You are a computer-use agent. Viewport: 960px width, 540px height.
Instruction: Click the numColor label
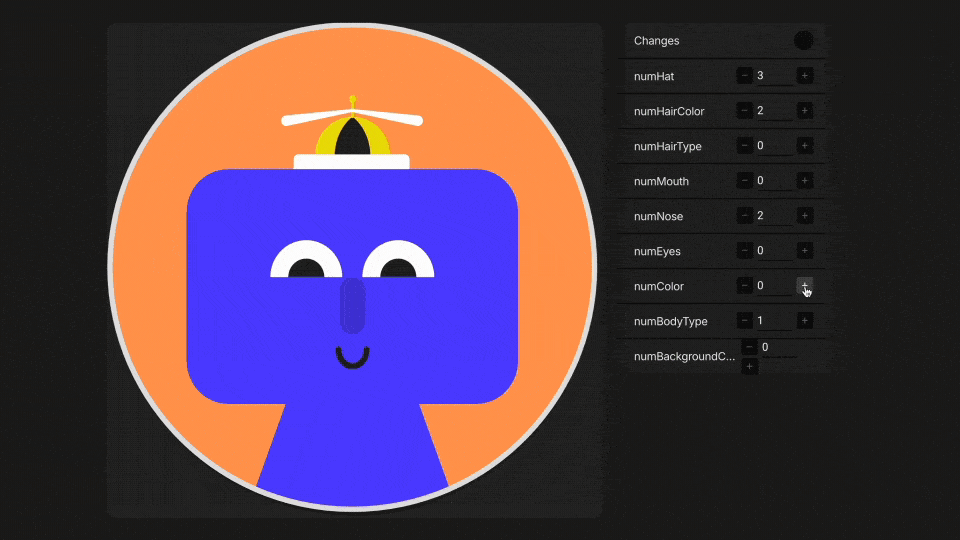click(659, 286)
